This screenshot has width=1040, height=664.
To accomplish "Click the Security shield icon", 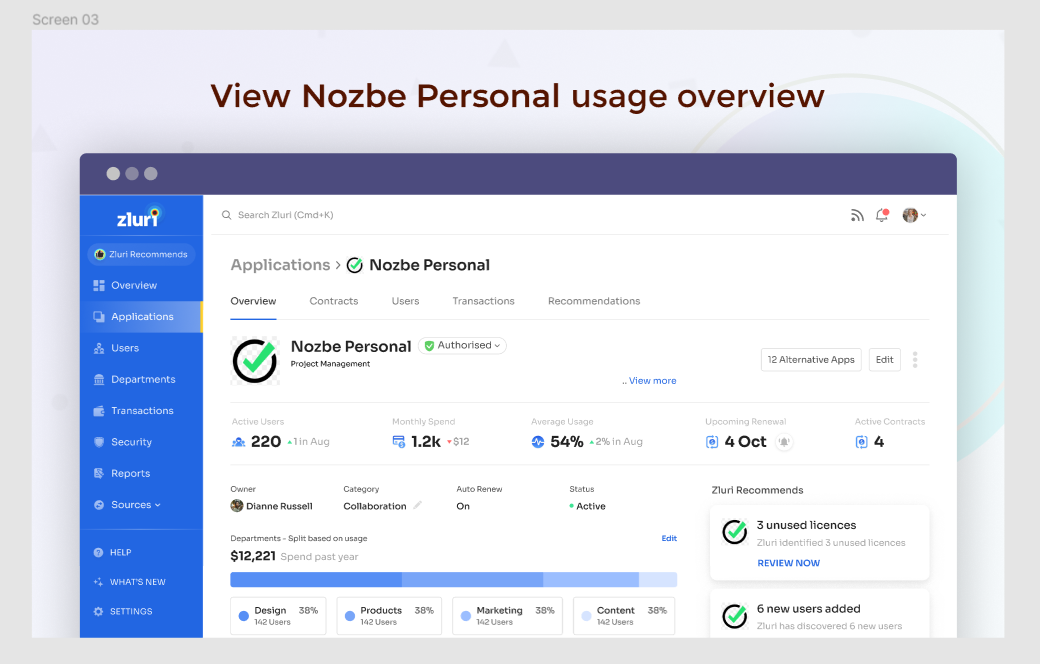I will point(99,442).
